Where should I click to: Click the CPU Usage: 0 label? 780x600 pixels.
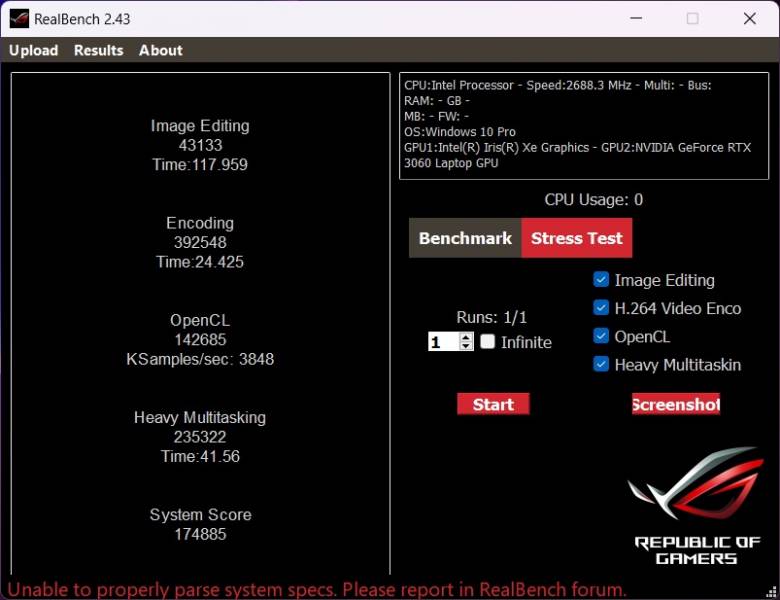point(593,200)
